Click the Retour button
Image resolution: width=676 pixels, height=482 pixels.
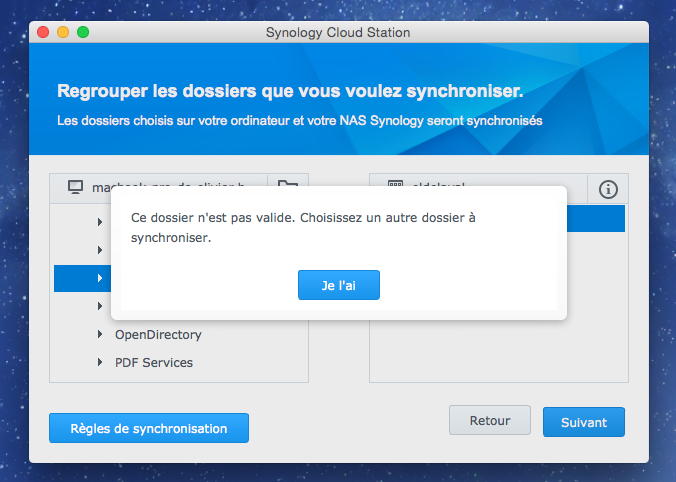coord(490,420)
